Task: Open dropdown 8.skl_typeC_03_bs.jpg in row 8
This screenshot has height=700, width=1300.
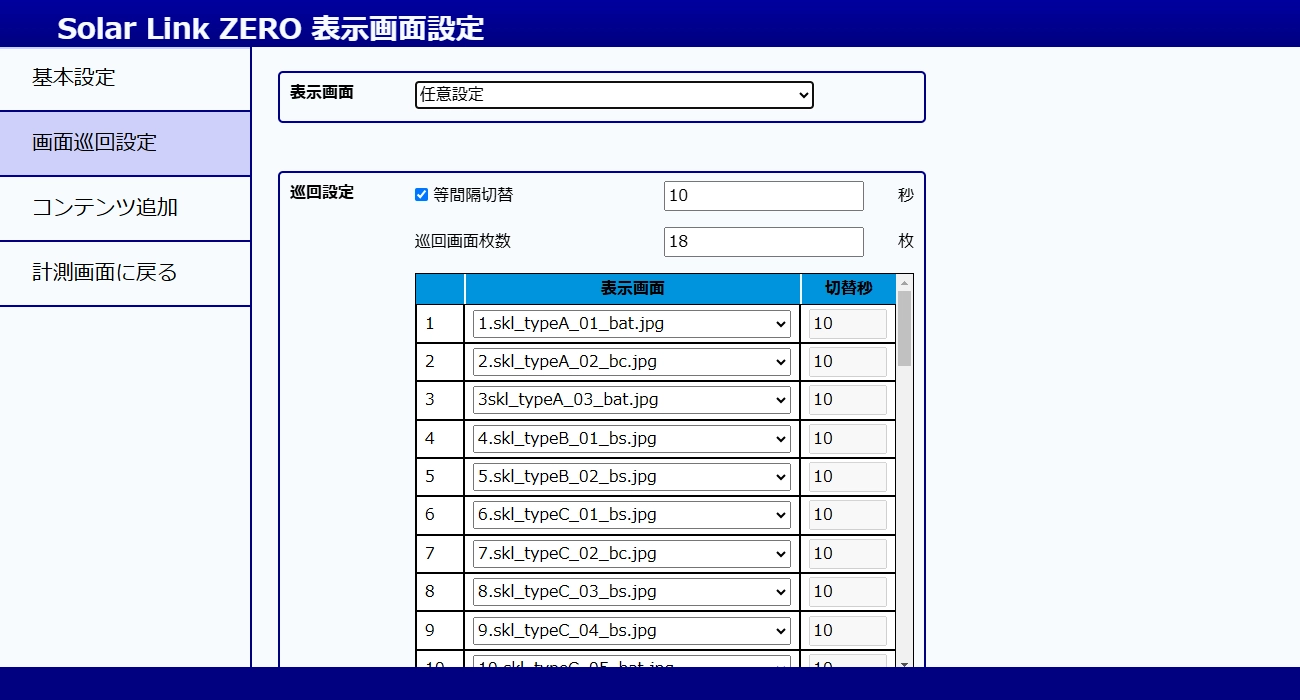Action: coord(632,592)
